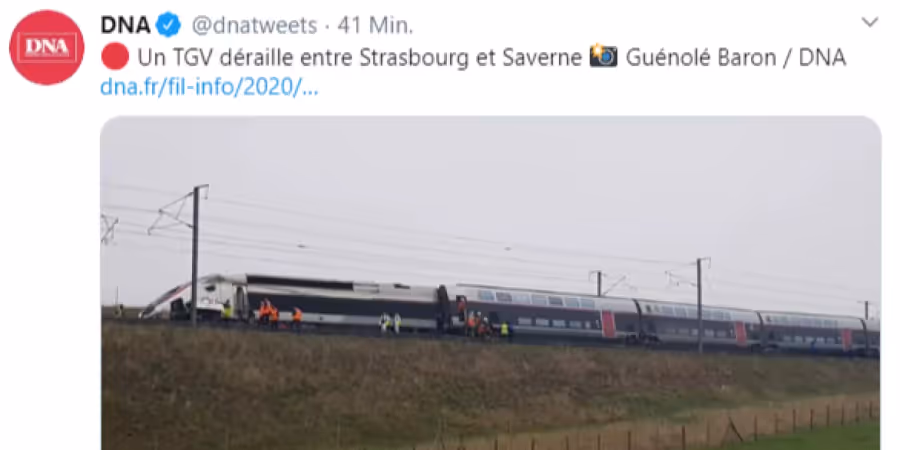Screen dimensions: 900x450
Task: Click the DNA account name
Action: (126, 25)
